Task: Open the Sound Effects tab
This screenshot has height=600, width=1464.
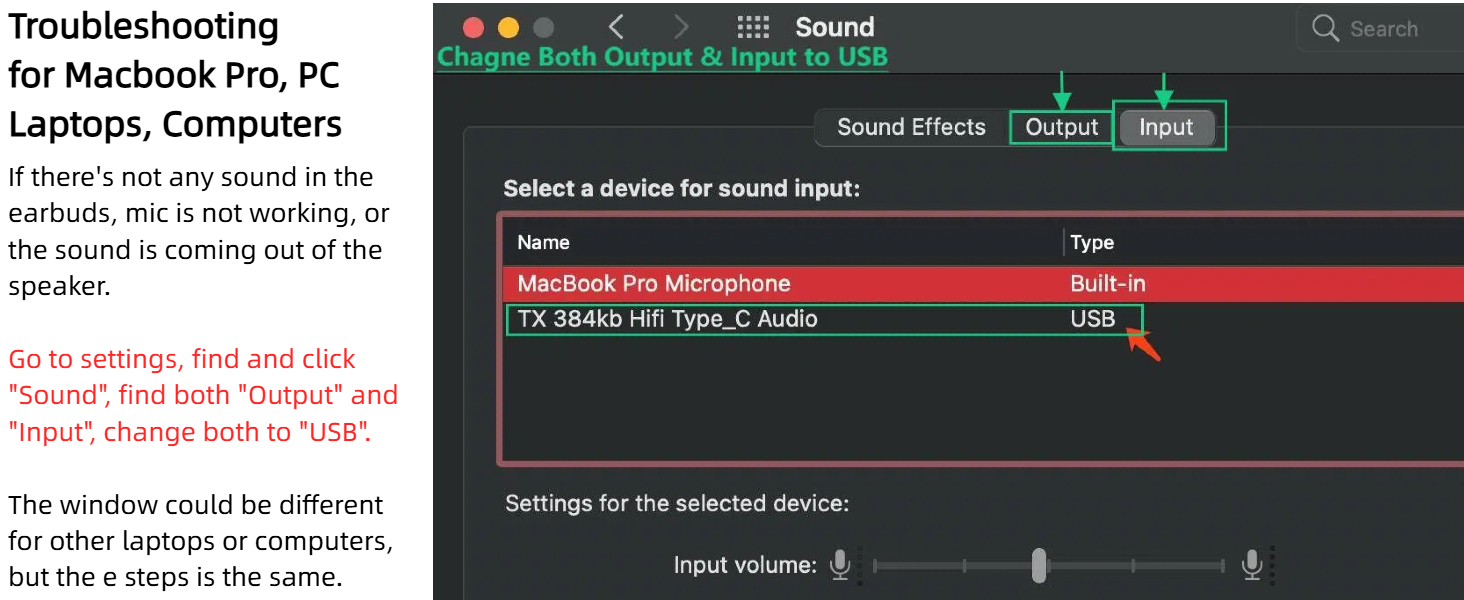Action: pyautogui.click(x=911, y=127)
